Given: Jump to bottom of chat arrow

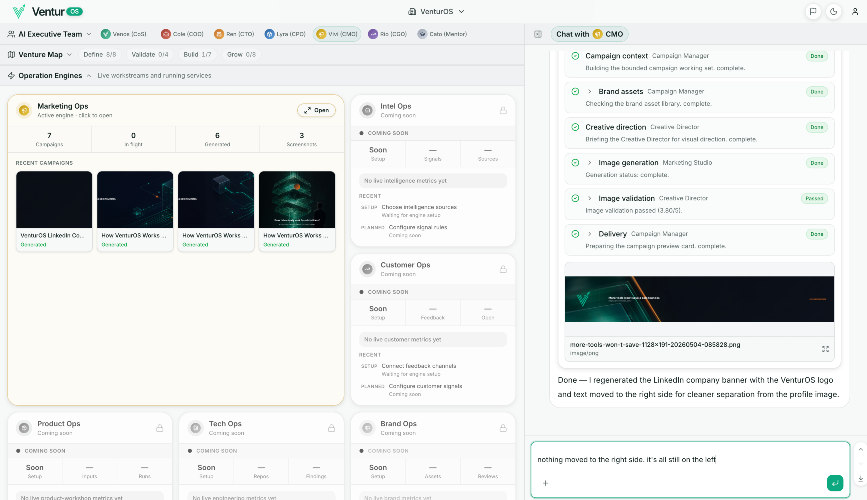Looking at the screenshot, I should (x=860, y=479).
